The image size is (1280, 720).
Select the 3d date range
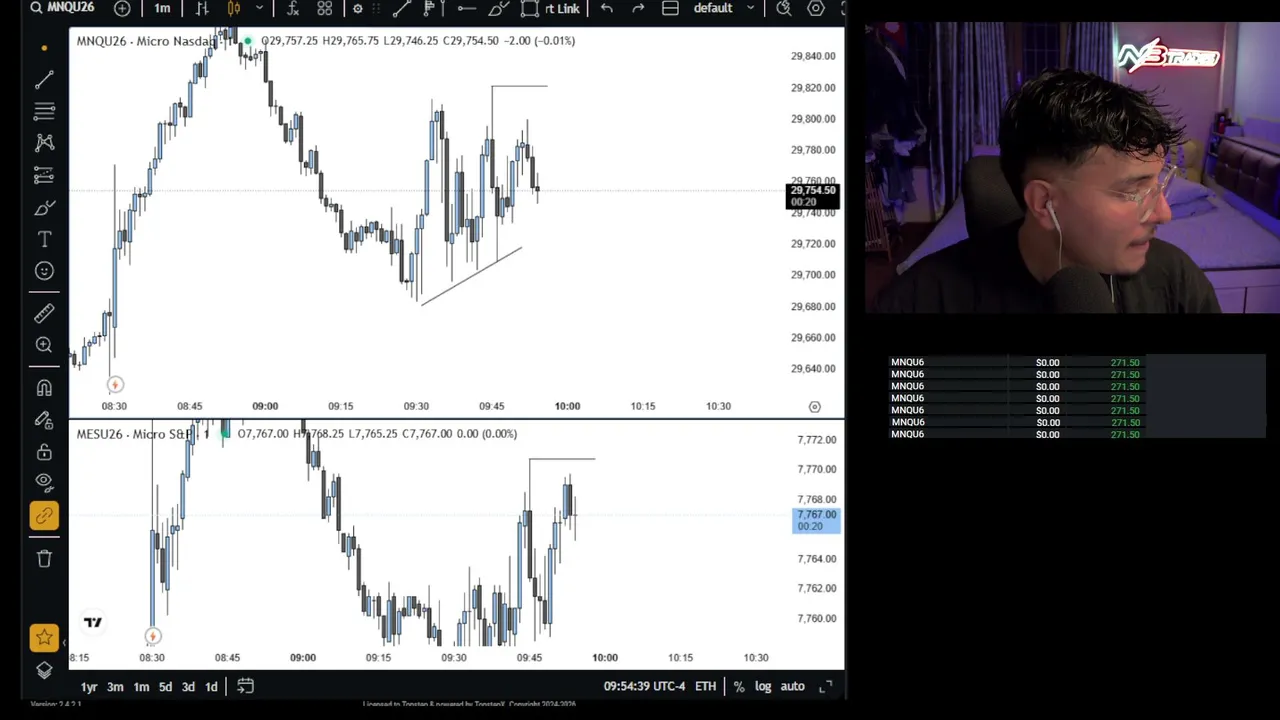(188, 687)
